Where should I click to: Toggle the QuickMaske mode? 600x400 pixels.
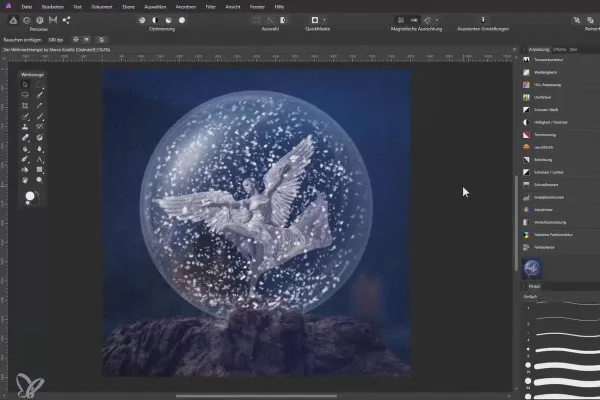tap(315, 20)
